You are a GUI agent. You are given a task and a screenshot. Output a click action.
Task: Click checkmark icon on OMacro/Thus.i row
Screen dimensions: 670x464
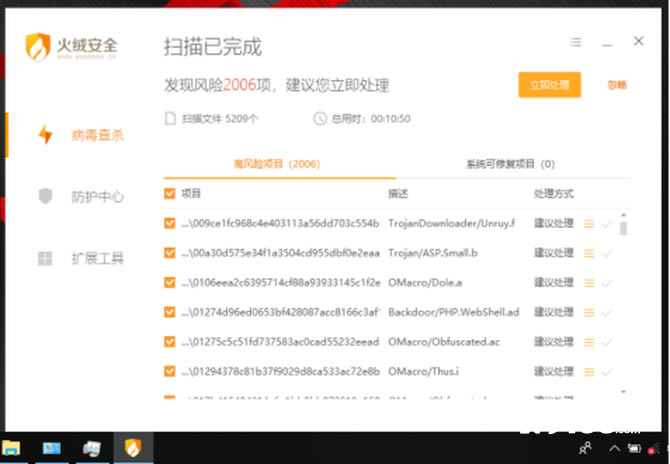pyautogui.click(x=607, y=372)
